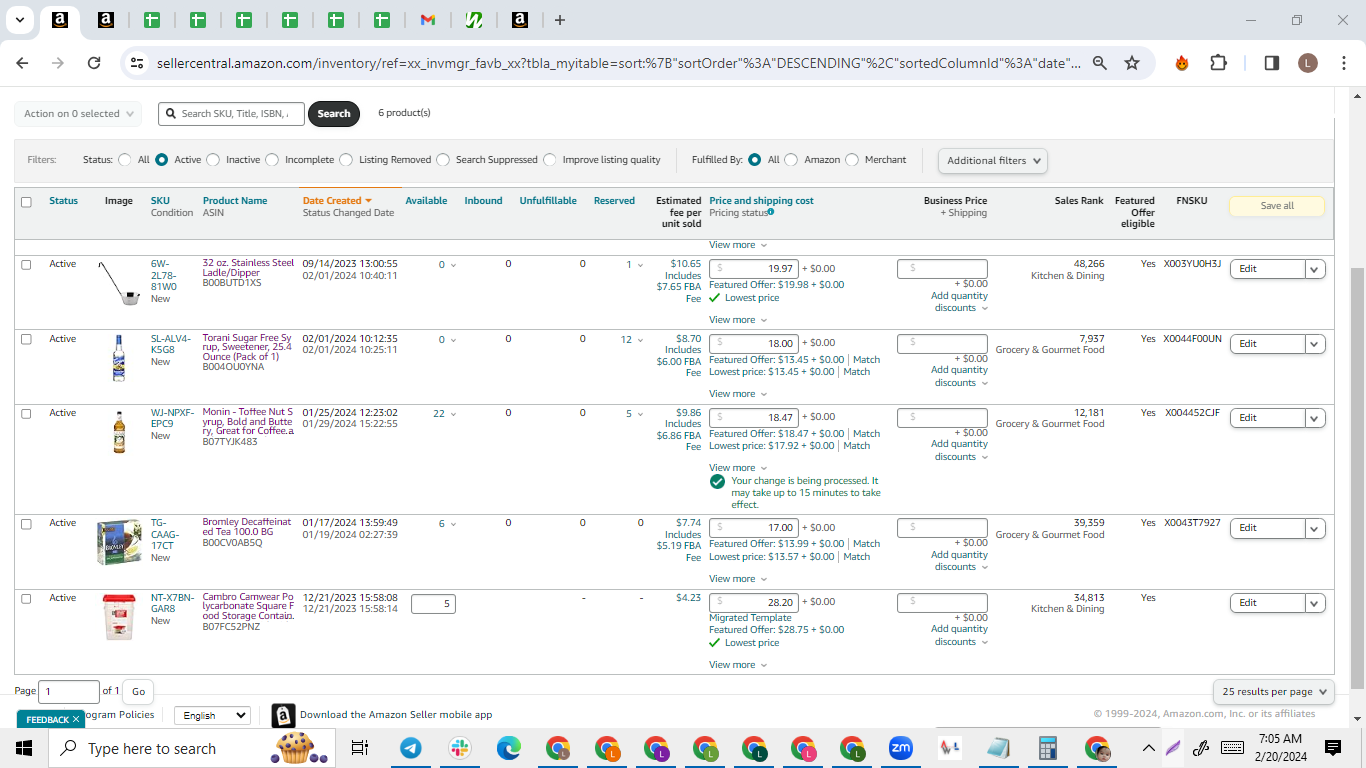Check the Monin Toffee Nut Syrup row

coord(26,413)
